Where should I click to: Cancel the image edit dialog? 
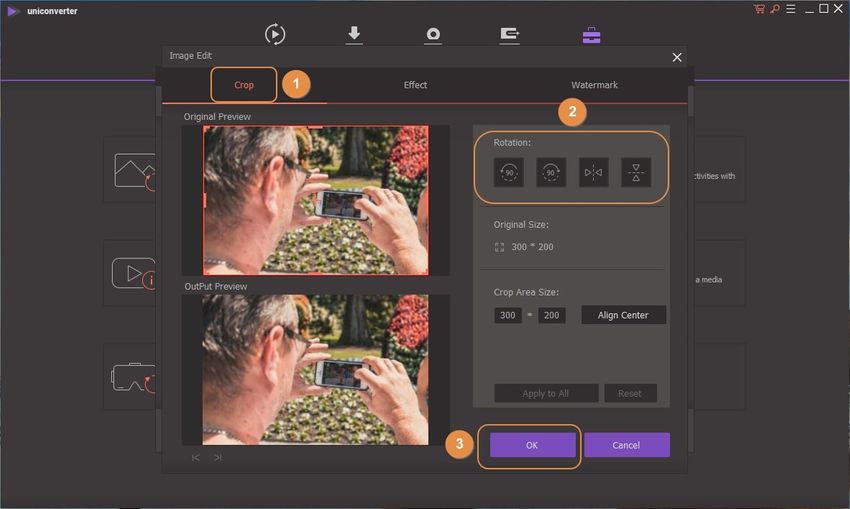(626, 445)
